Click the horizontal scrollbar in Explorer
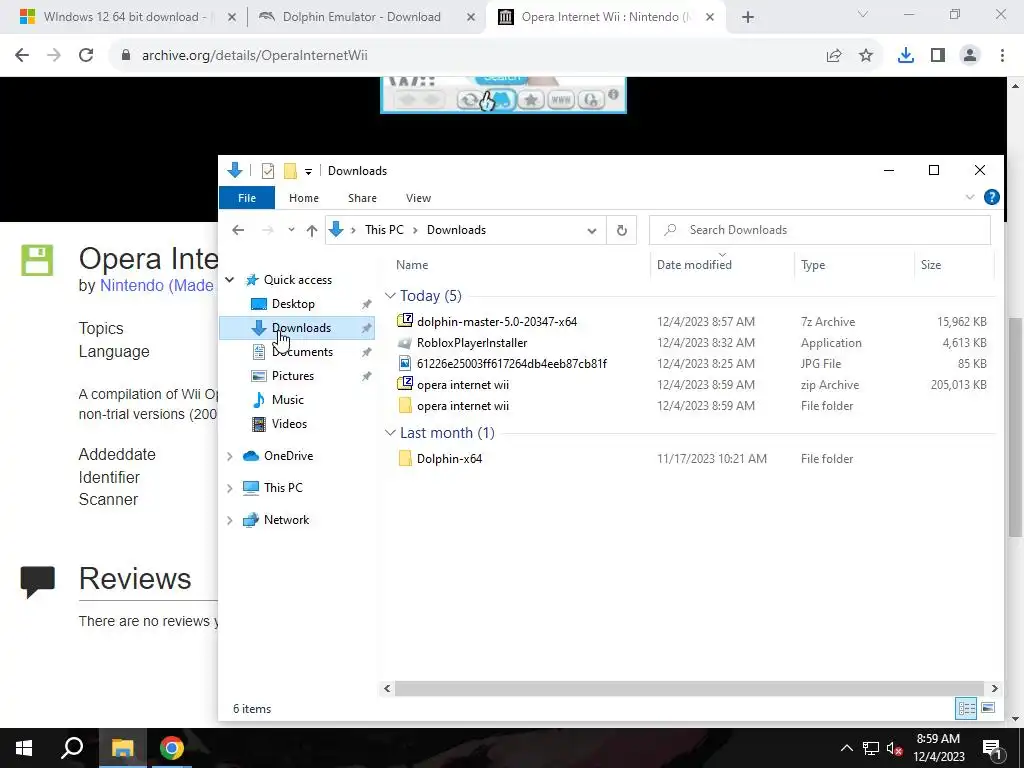This screenshot has width=1024, height=768. (689, 688)
